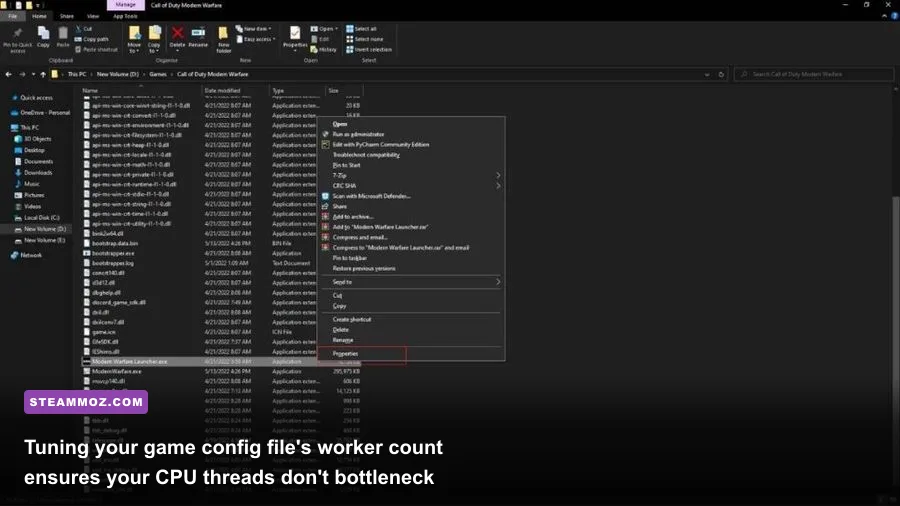
Task: Open the File tab
Action: point(13,16)
